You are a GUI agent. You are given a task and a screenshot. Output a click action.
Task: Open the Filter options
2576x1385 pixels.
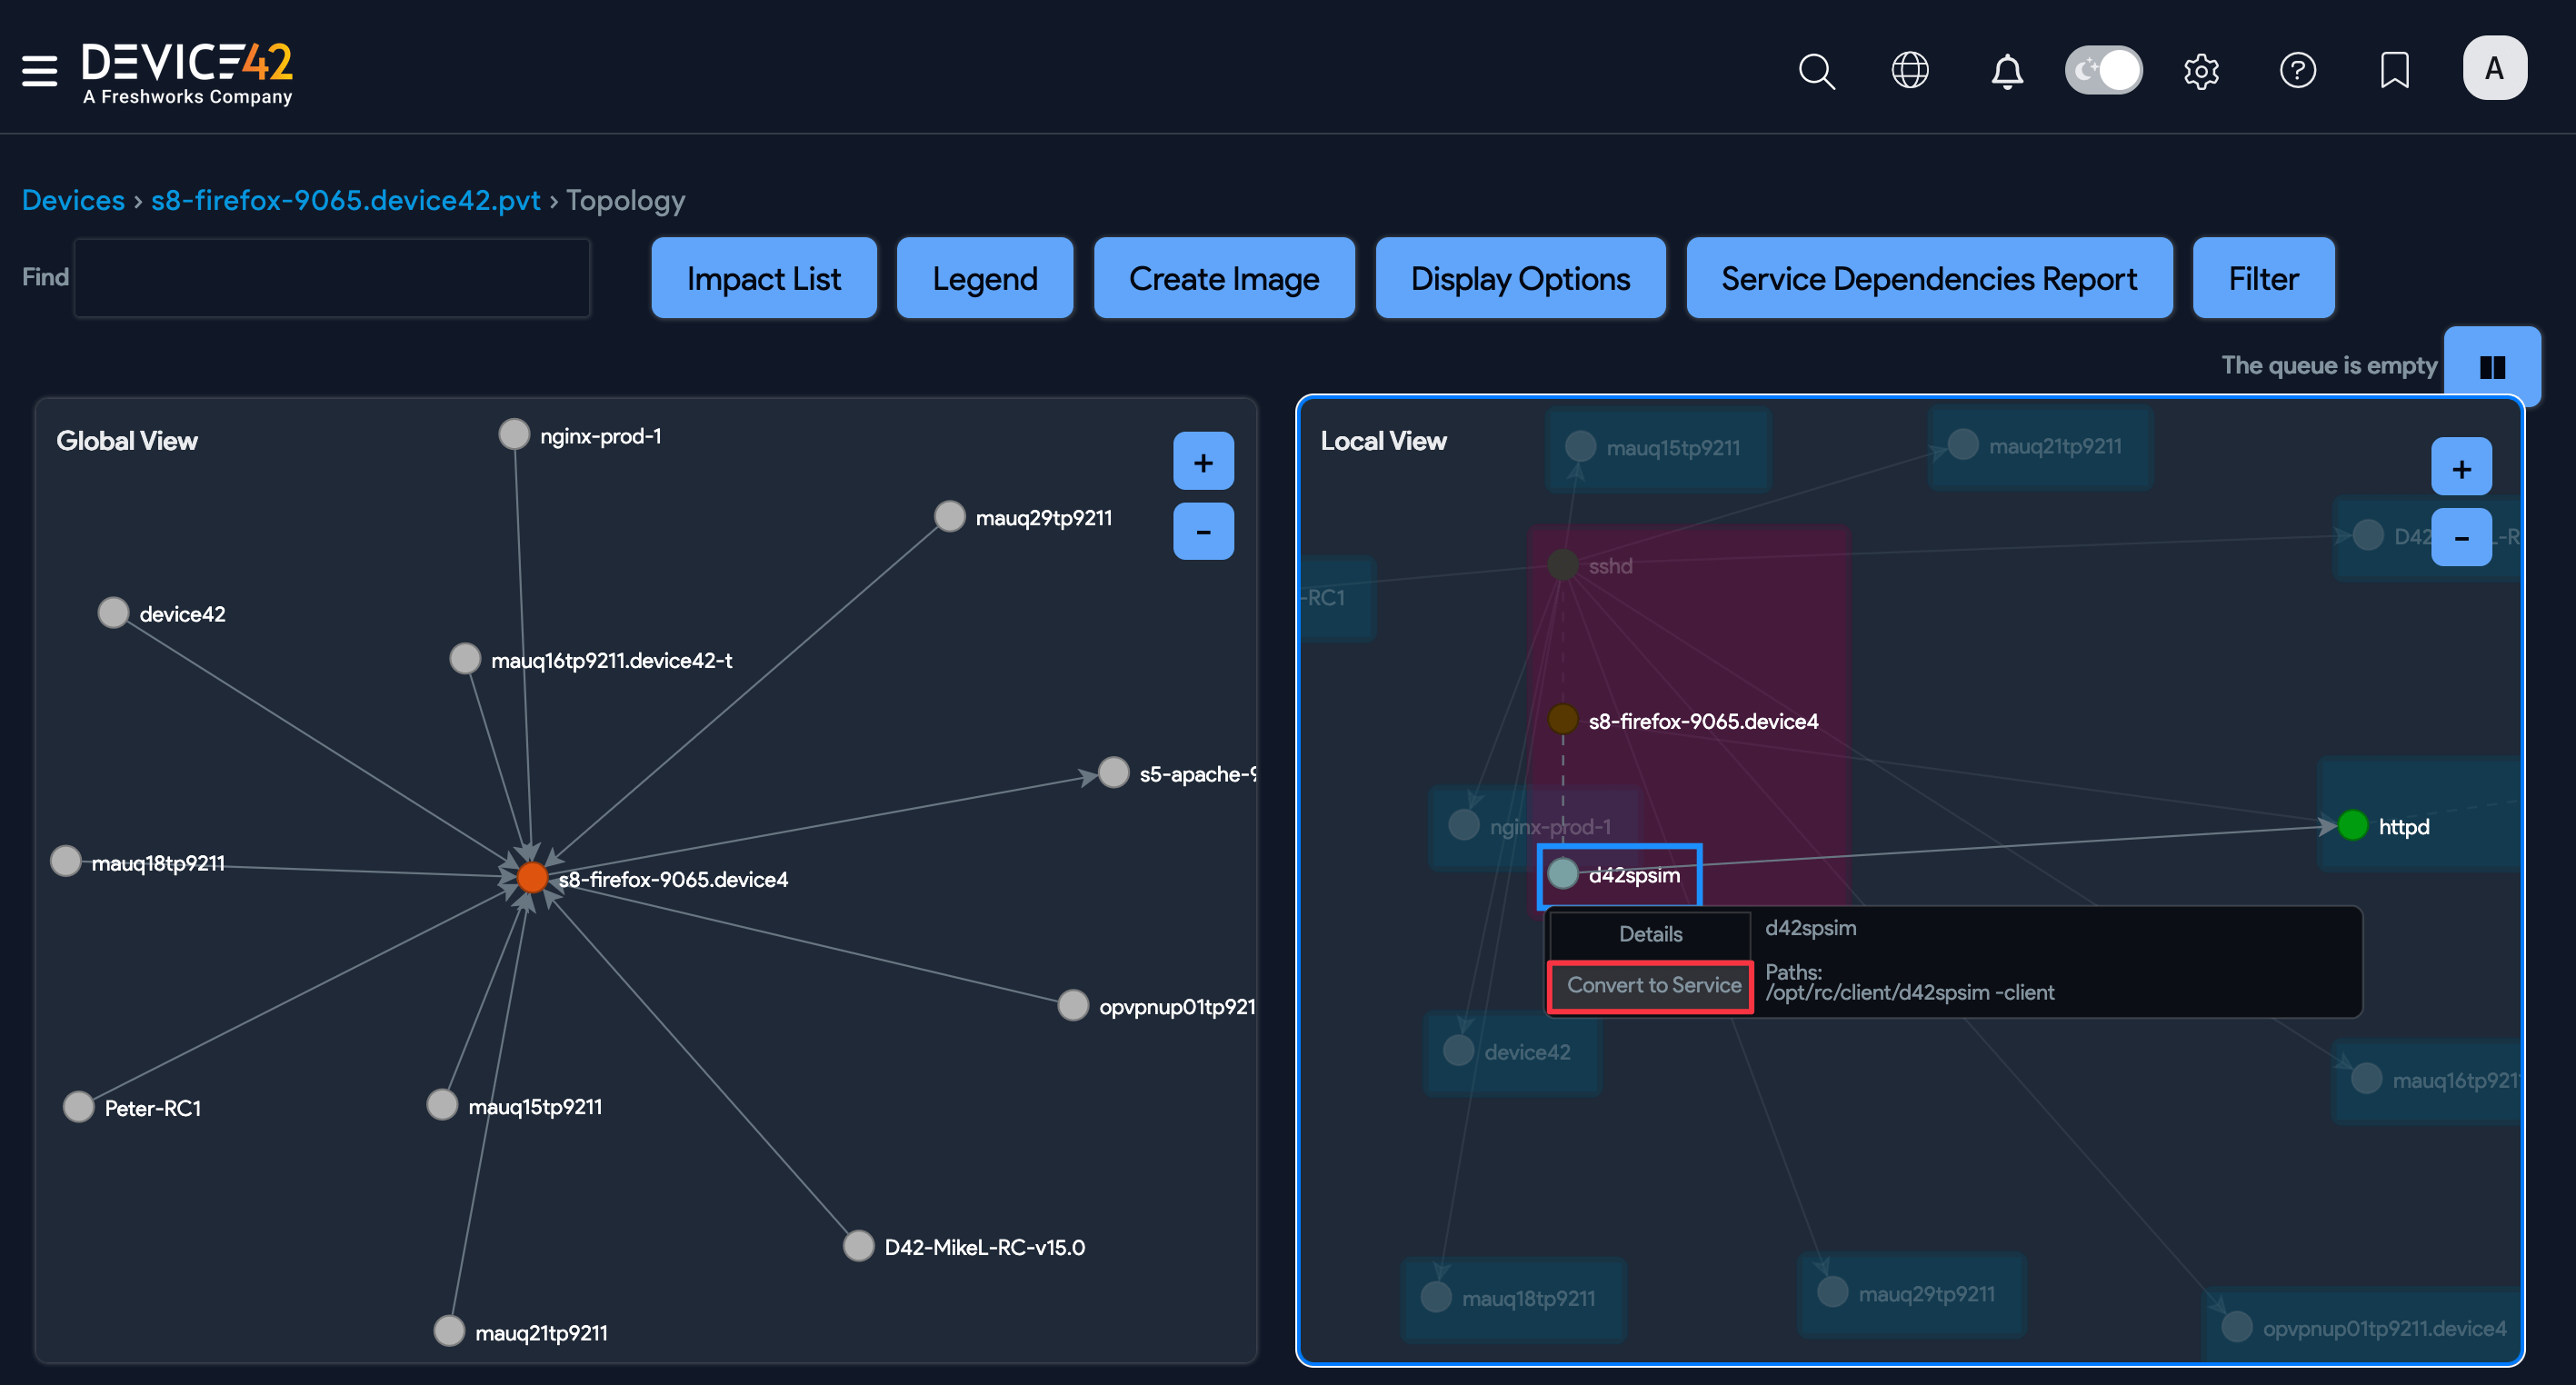pyautogui.click(x=2263, y=278)
